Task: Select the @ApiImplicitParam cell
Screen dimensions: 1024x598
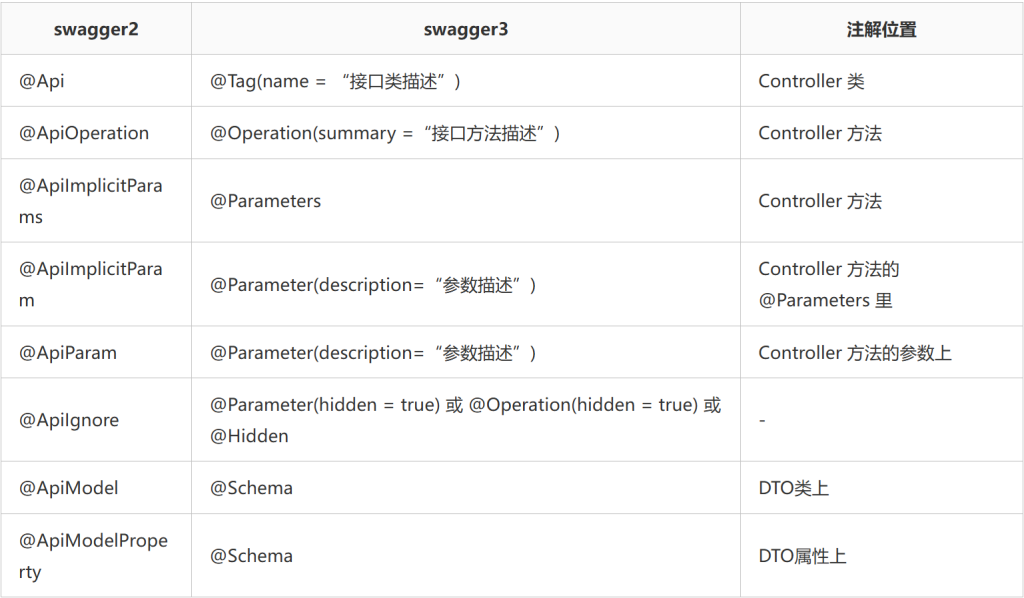Action: click(96, 285)
